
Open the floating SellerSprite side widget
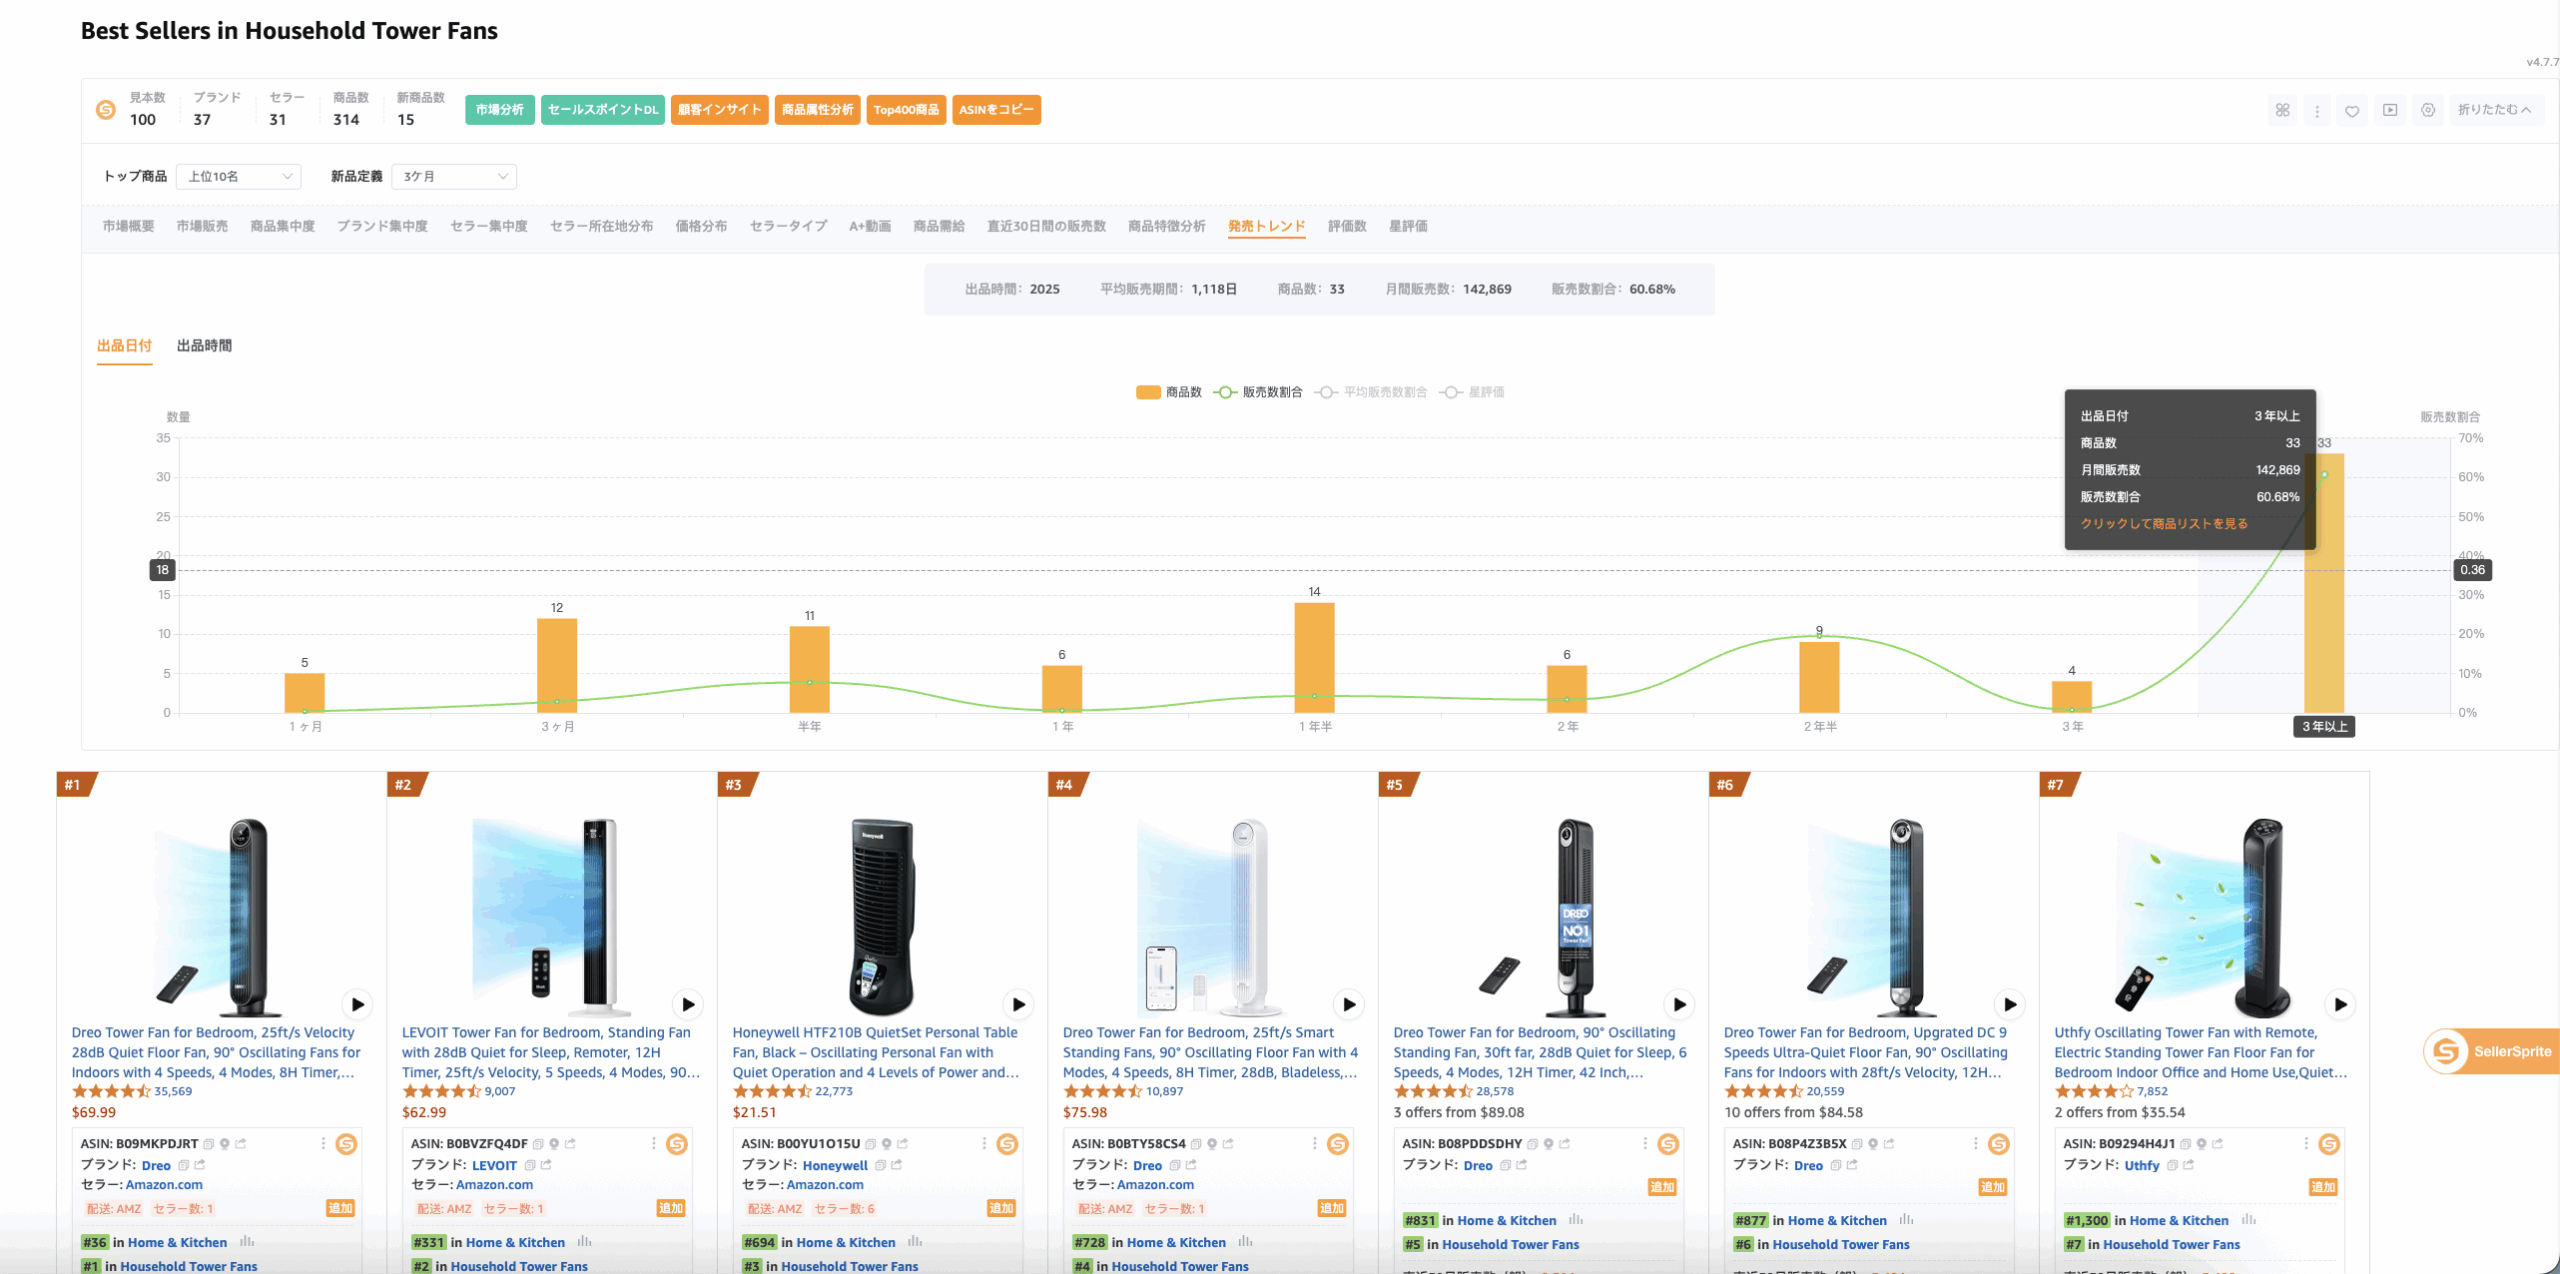2491,1051
